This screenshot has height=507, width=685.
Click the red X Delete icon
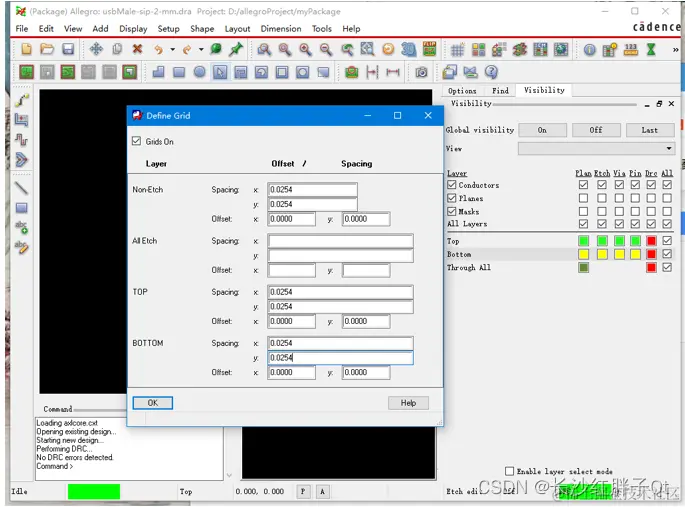coord(137,49)
